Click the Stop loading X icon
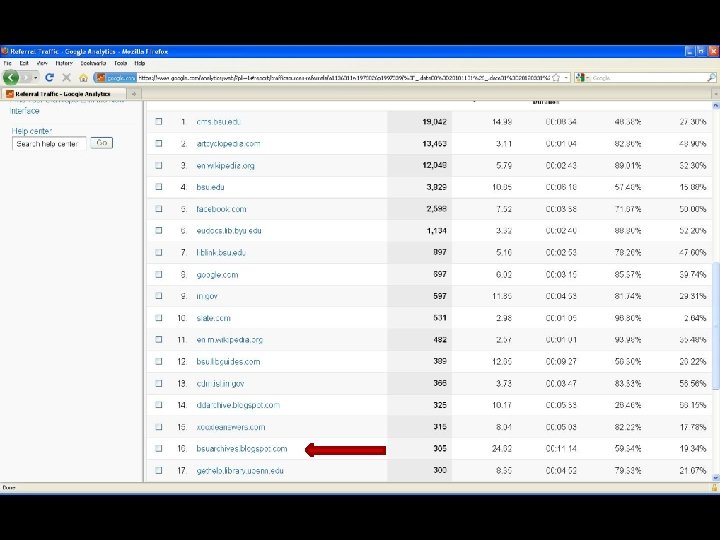This screenshot has width=720, height=540. [67, 78]
